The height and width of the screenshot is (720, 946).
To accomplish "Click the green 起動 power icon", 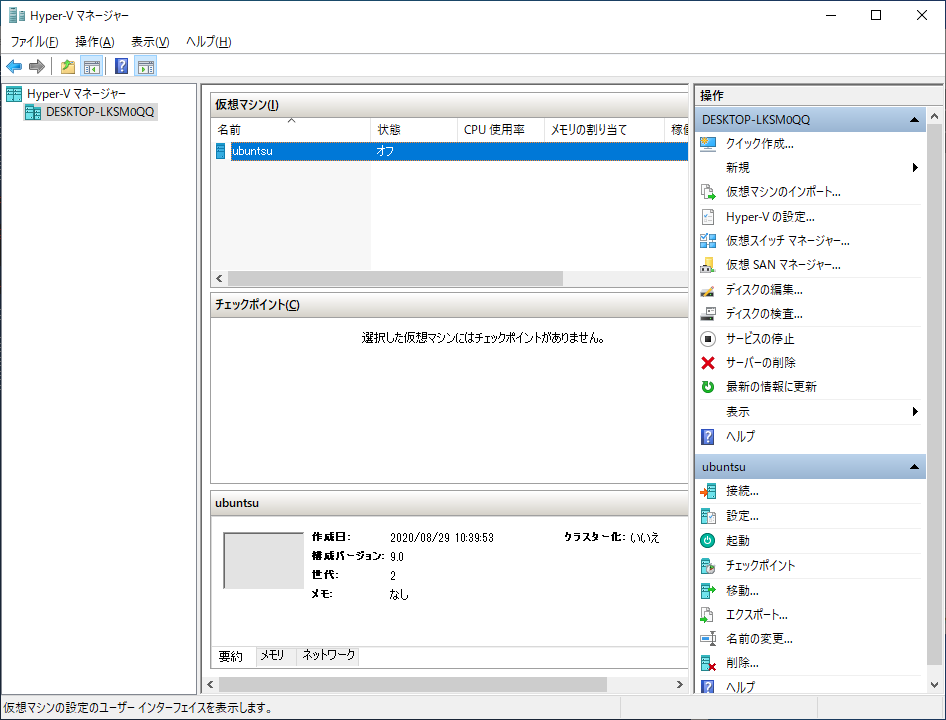I will click(708, 541).
